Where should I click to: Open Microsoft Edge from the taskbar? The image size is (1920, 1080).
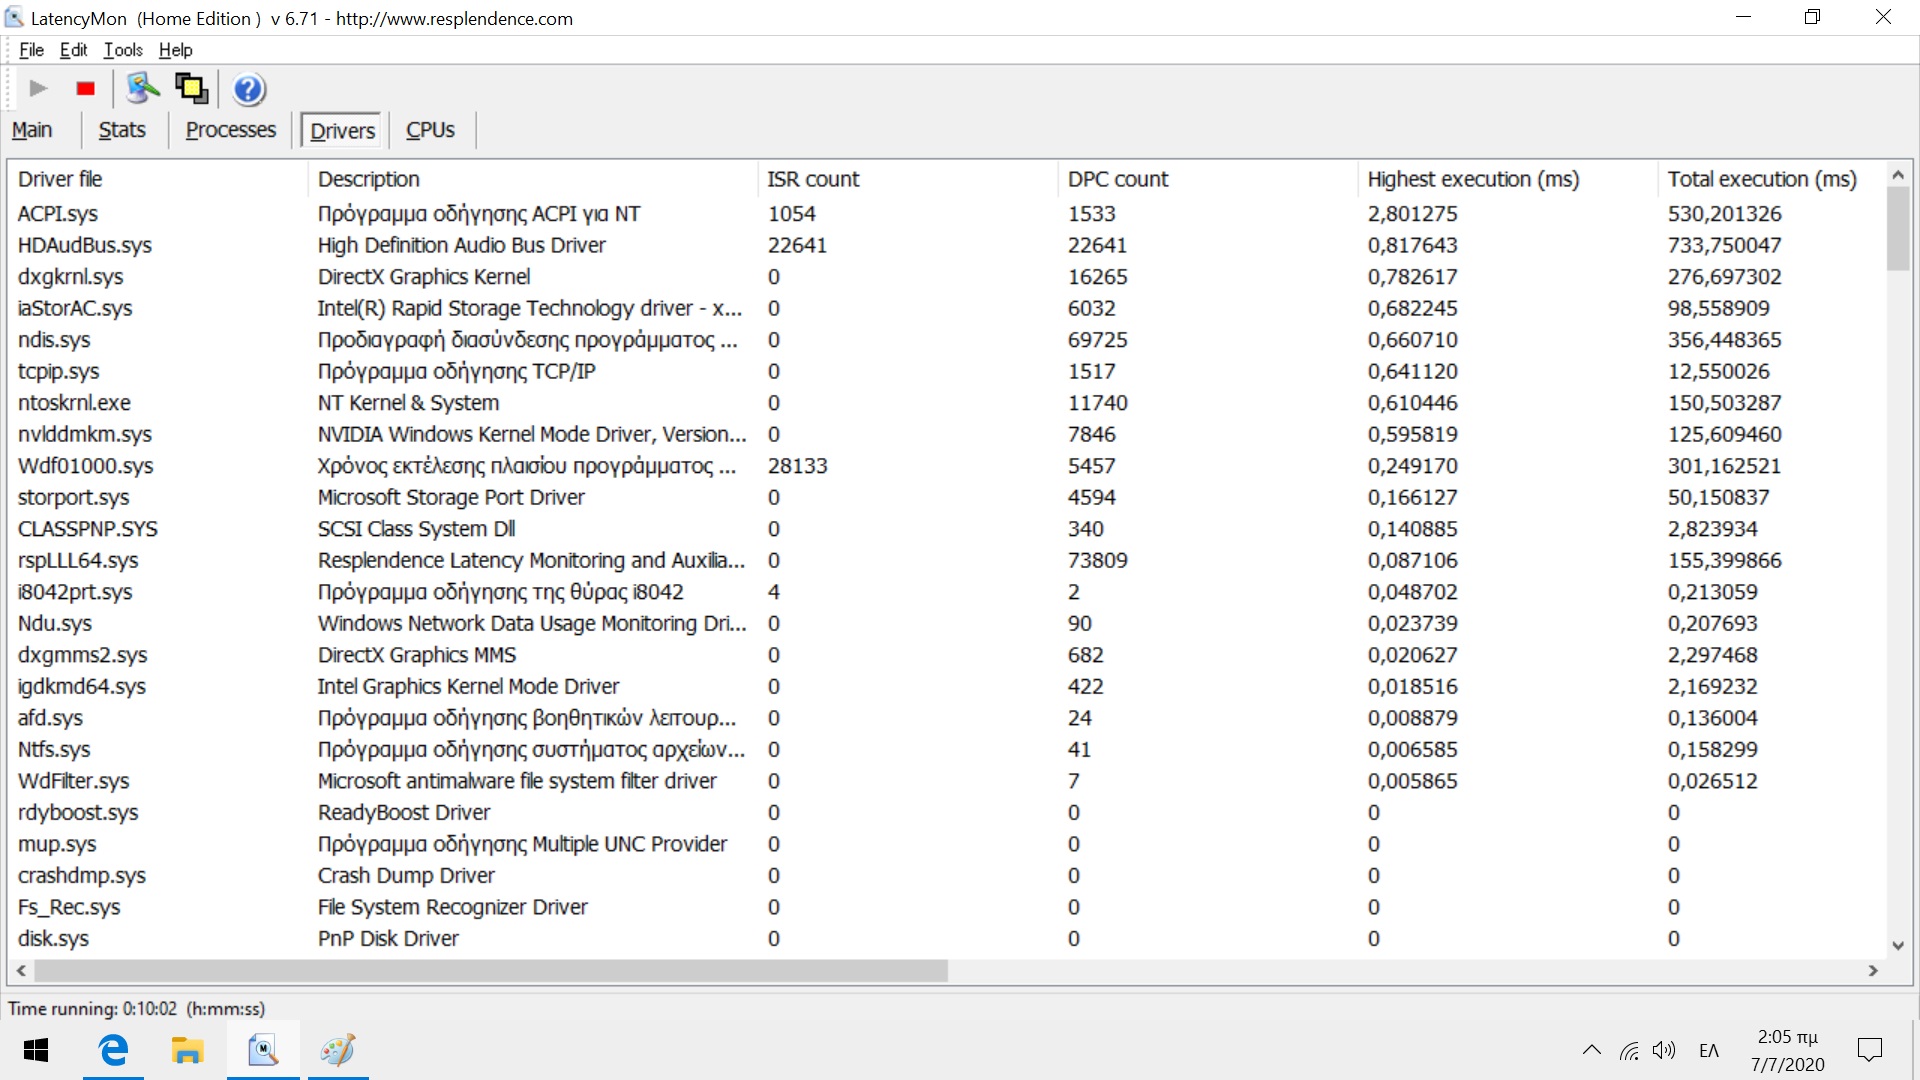coord(113,1050)
